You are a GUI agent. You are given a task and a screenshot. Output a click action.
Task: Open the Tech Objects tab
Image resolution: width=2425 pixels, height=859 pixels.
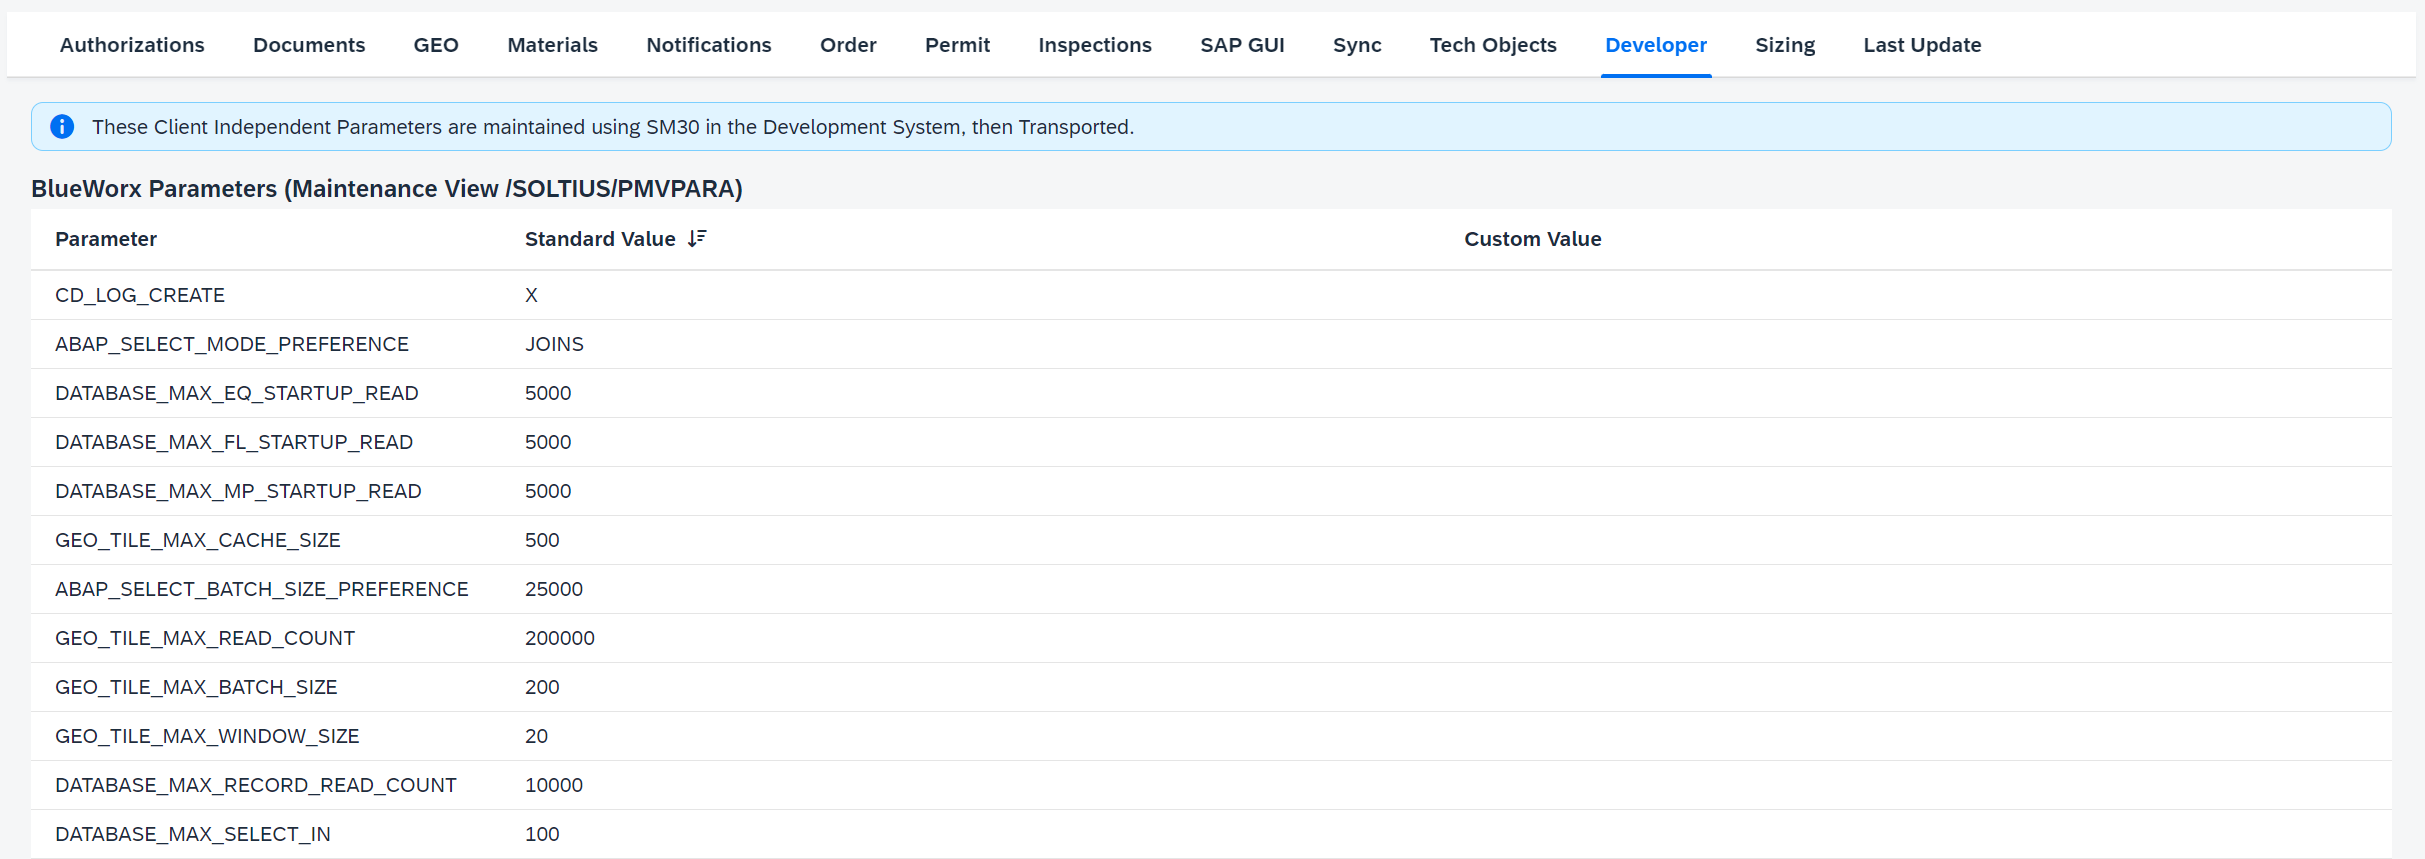[1493, 45]
